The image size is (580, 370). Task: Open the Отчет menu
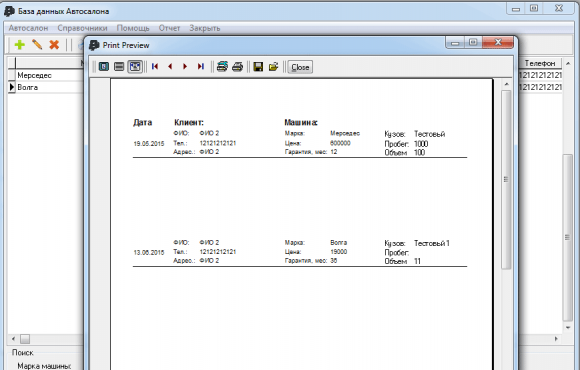(169, 28)
